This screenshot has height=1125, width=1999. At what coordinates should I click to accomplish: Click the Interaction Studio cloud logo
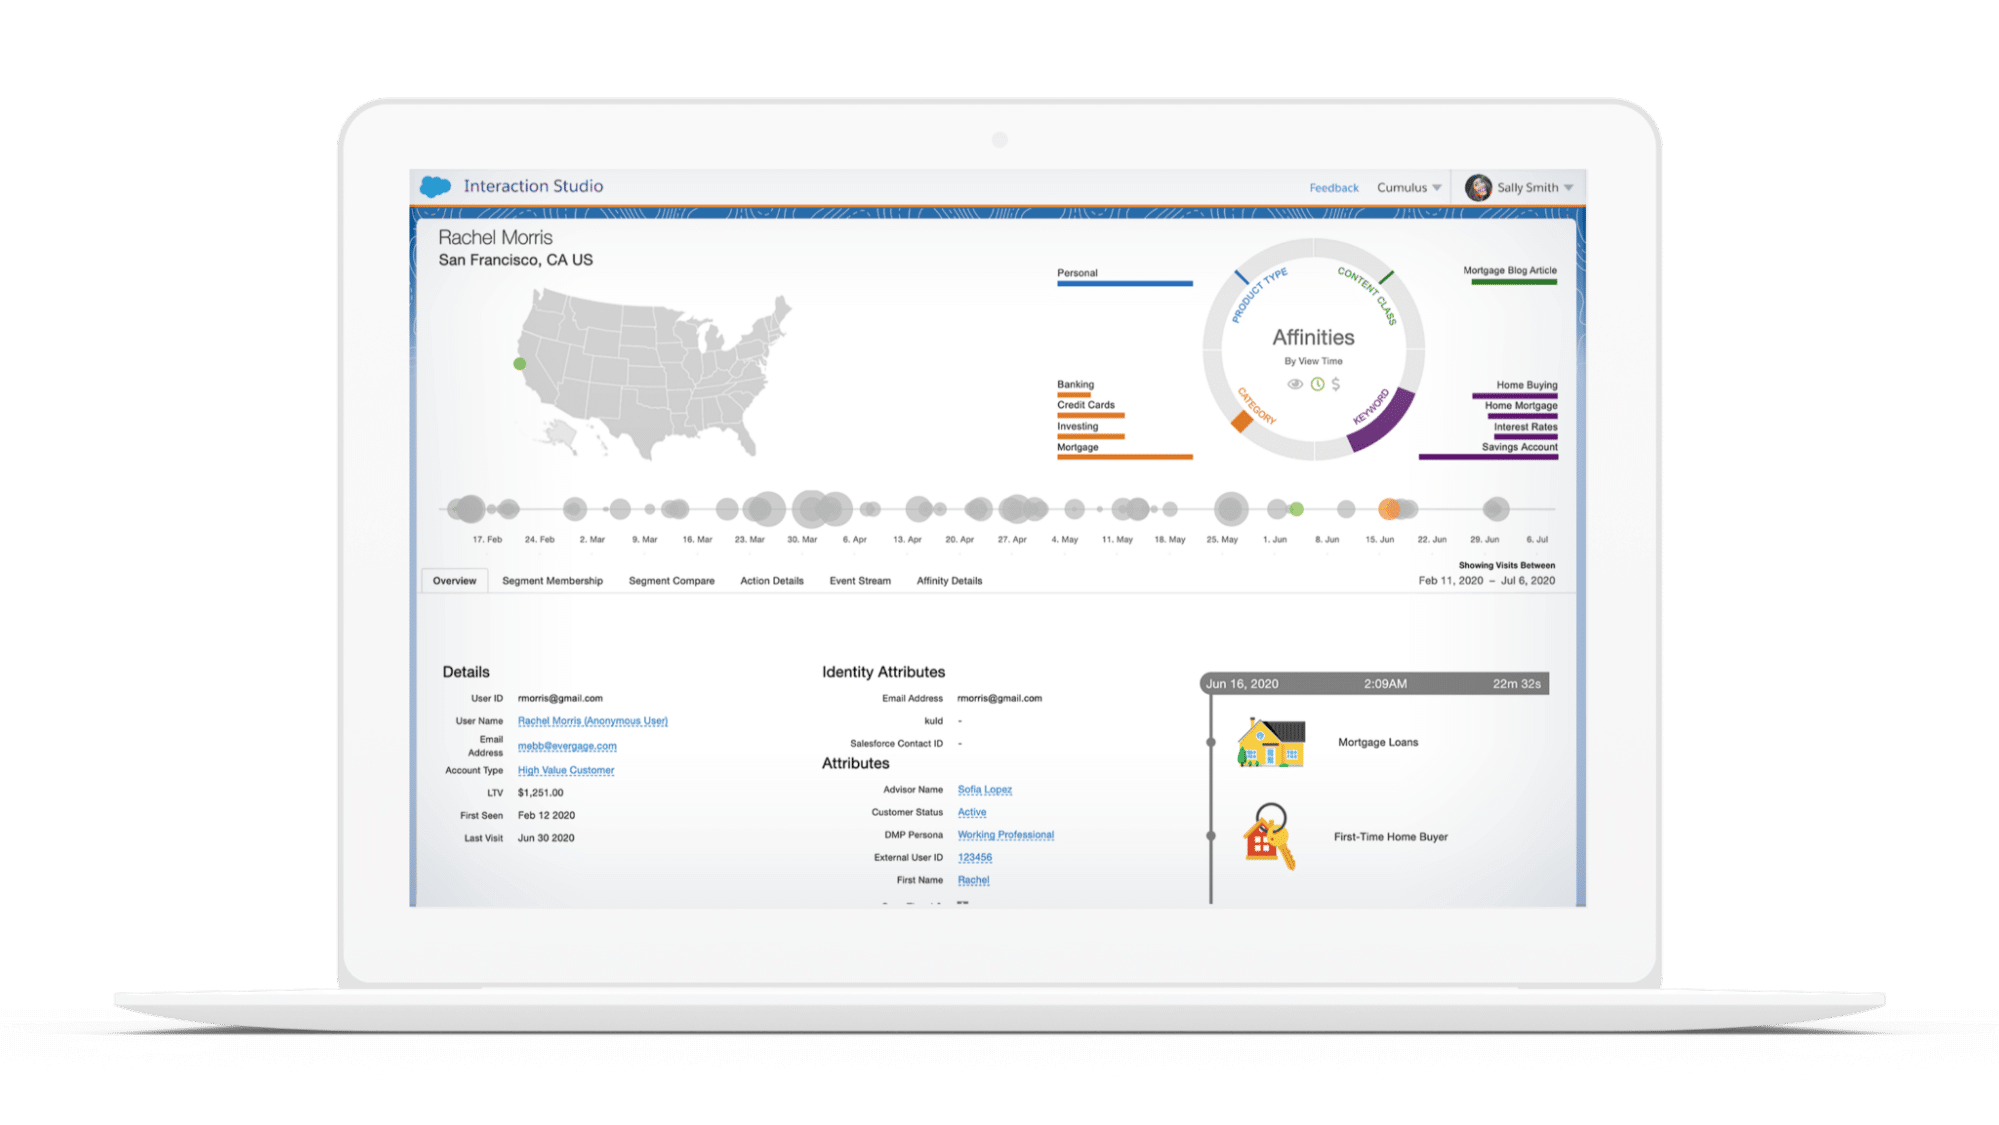(x=434, y=185)
